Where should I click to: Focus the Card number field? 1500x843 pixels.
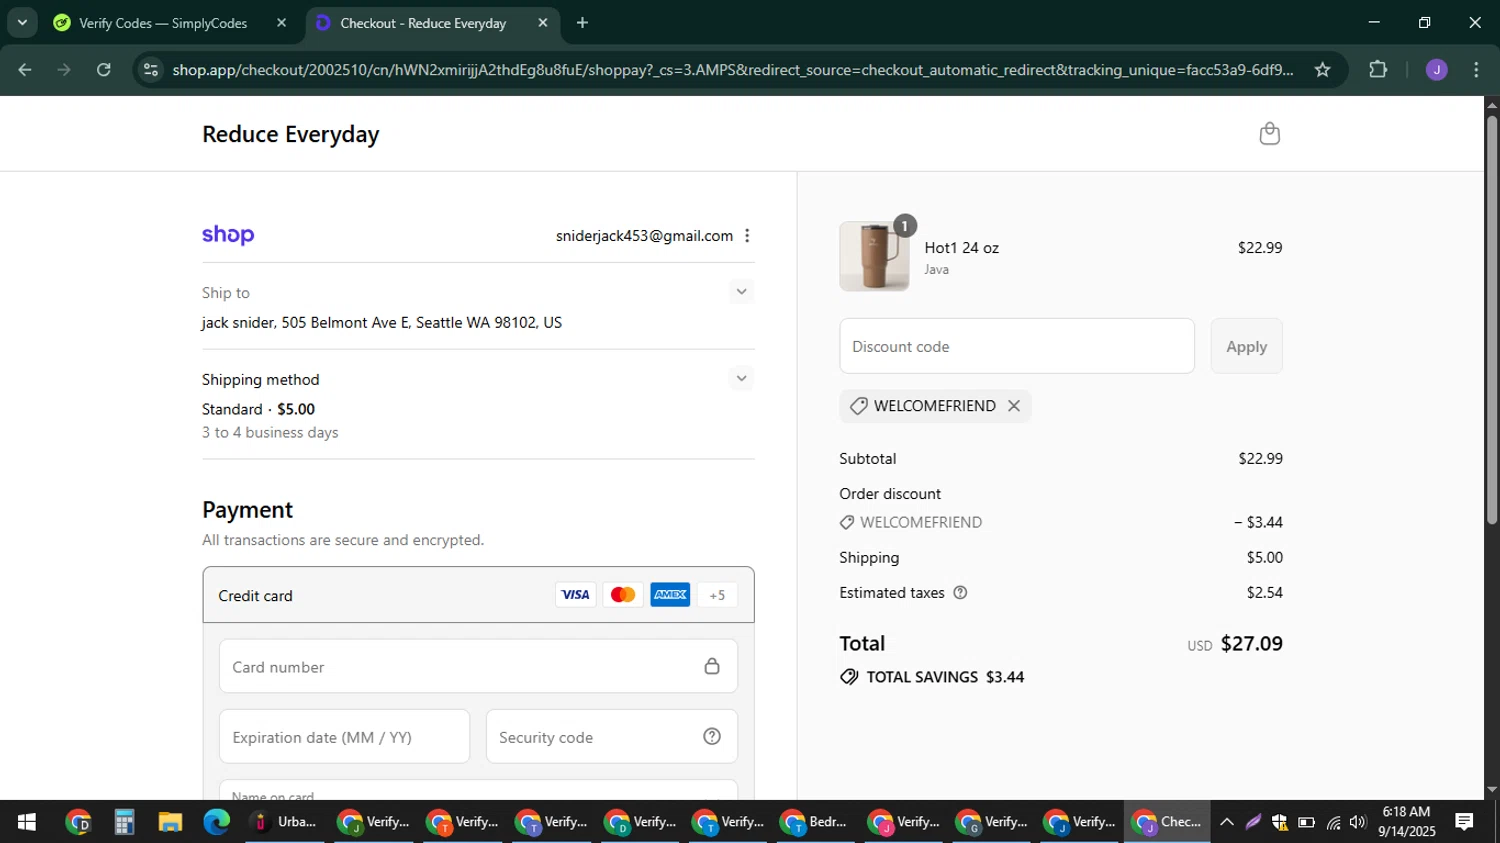478,666
